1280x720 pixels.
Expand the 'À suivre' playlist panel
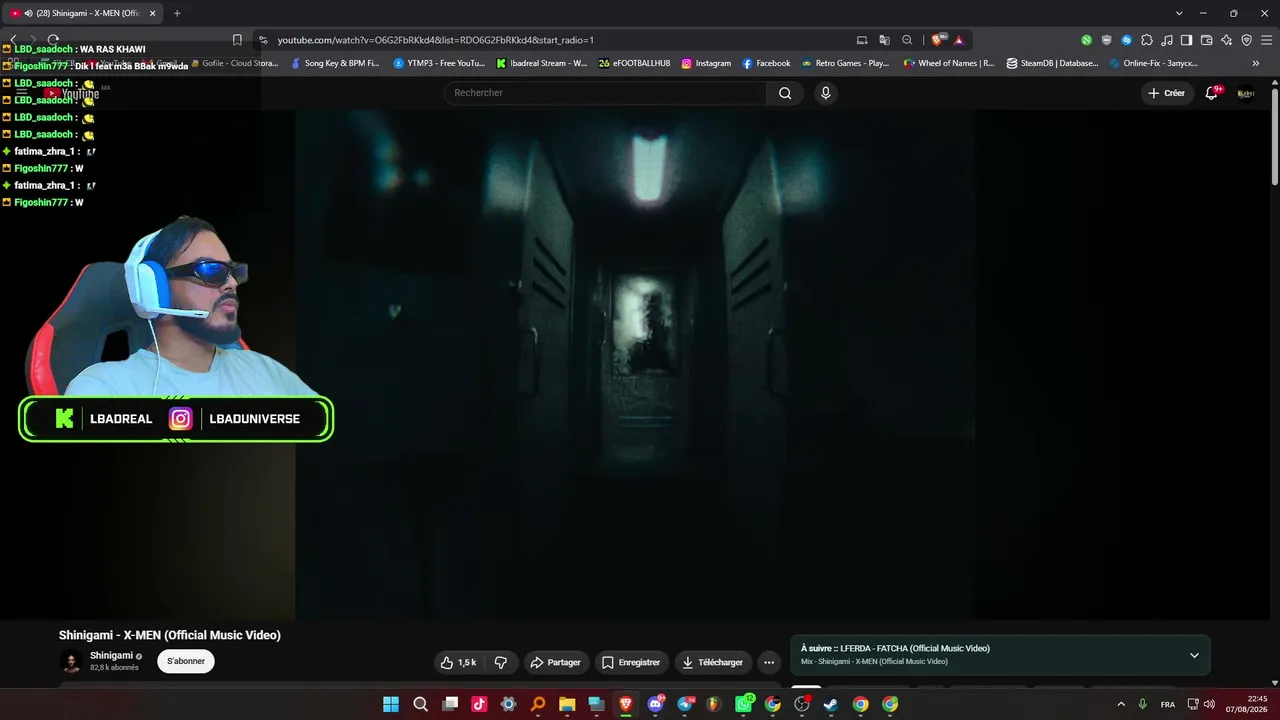(x=1194, y=656)
